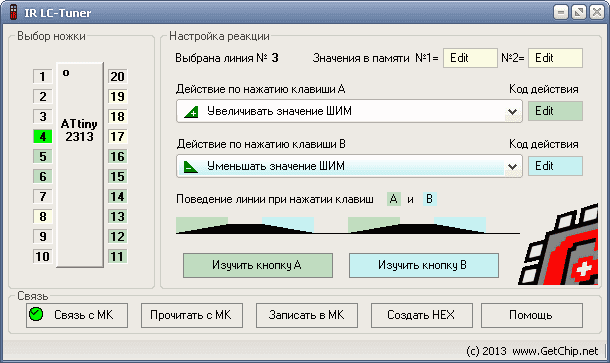Select pin 13 of the chip
The image size is (610, 363).
pyautogui.click(x=117, y=216)
